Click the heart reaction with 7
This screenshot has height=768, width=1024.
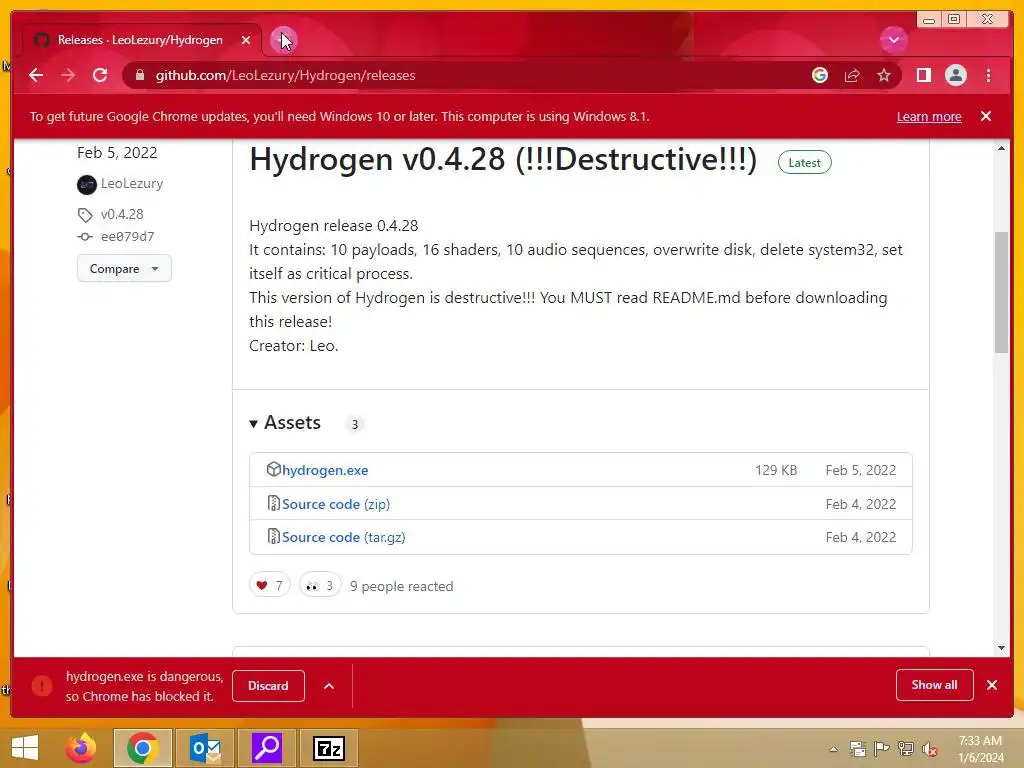point(269,585)
